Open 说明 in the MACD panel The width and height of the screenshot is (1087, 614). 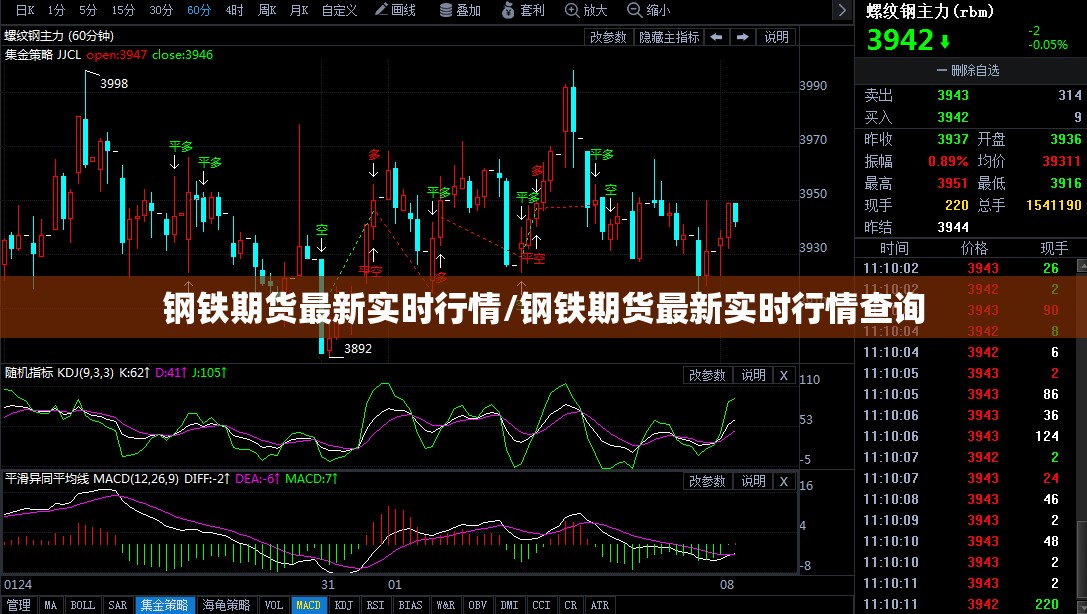pos(754,482)
